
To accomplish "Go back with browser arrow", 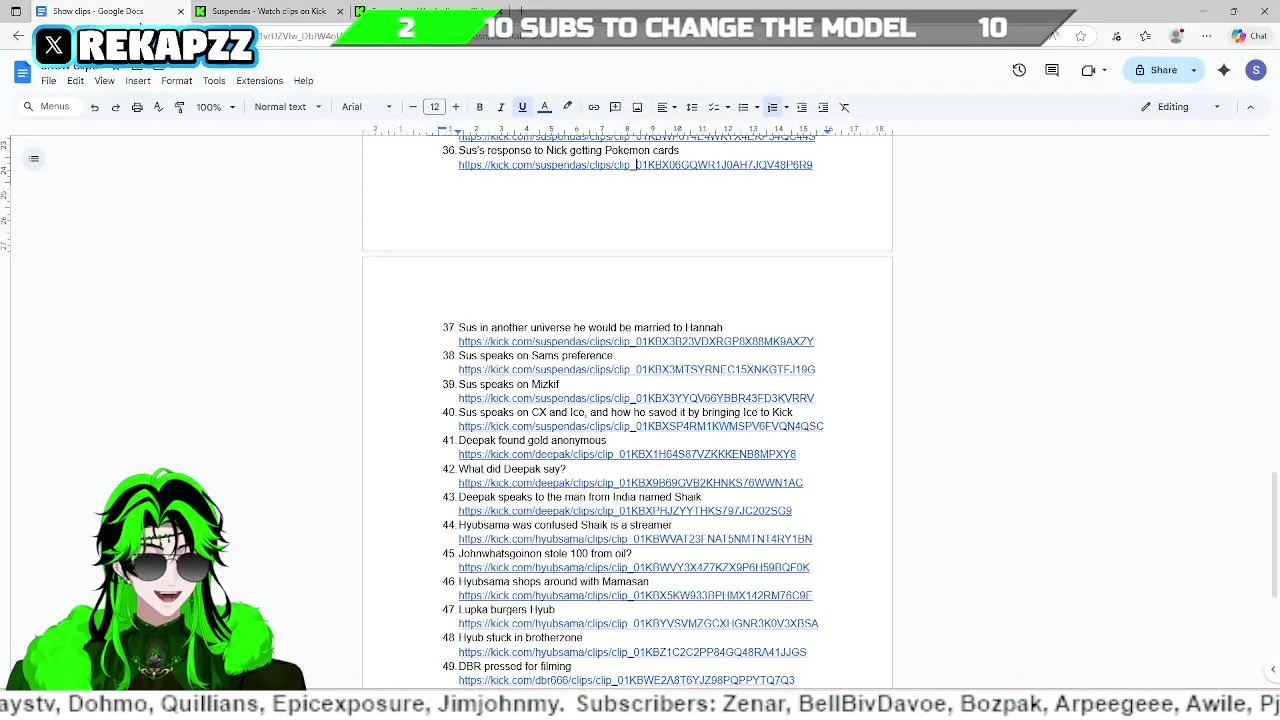I will 18,36.
